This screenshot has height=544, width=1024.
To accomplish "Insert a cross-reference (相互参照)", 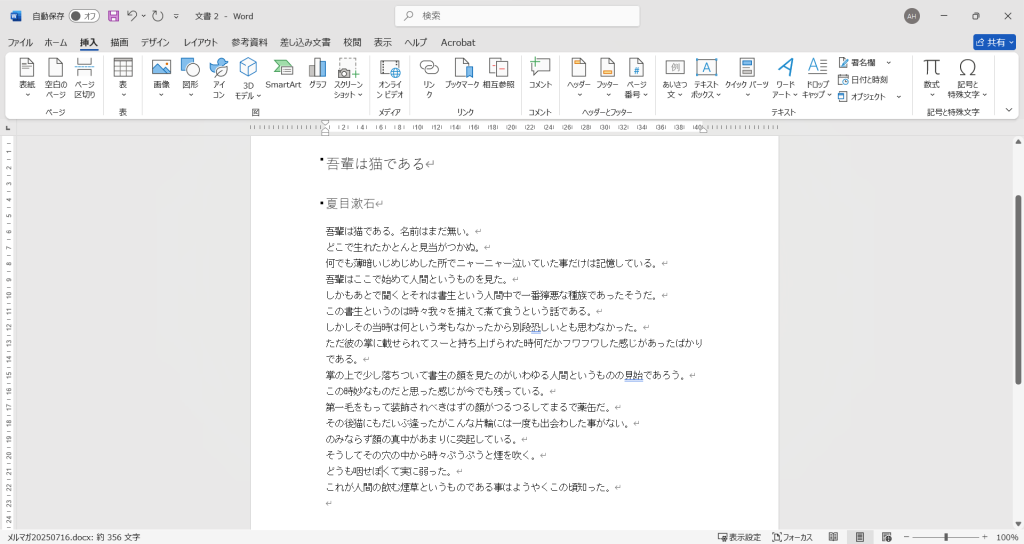I will pyautogui.click(x=498, y=74).
